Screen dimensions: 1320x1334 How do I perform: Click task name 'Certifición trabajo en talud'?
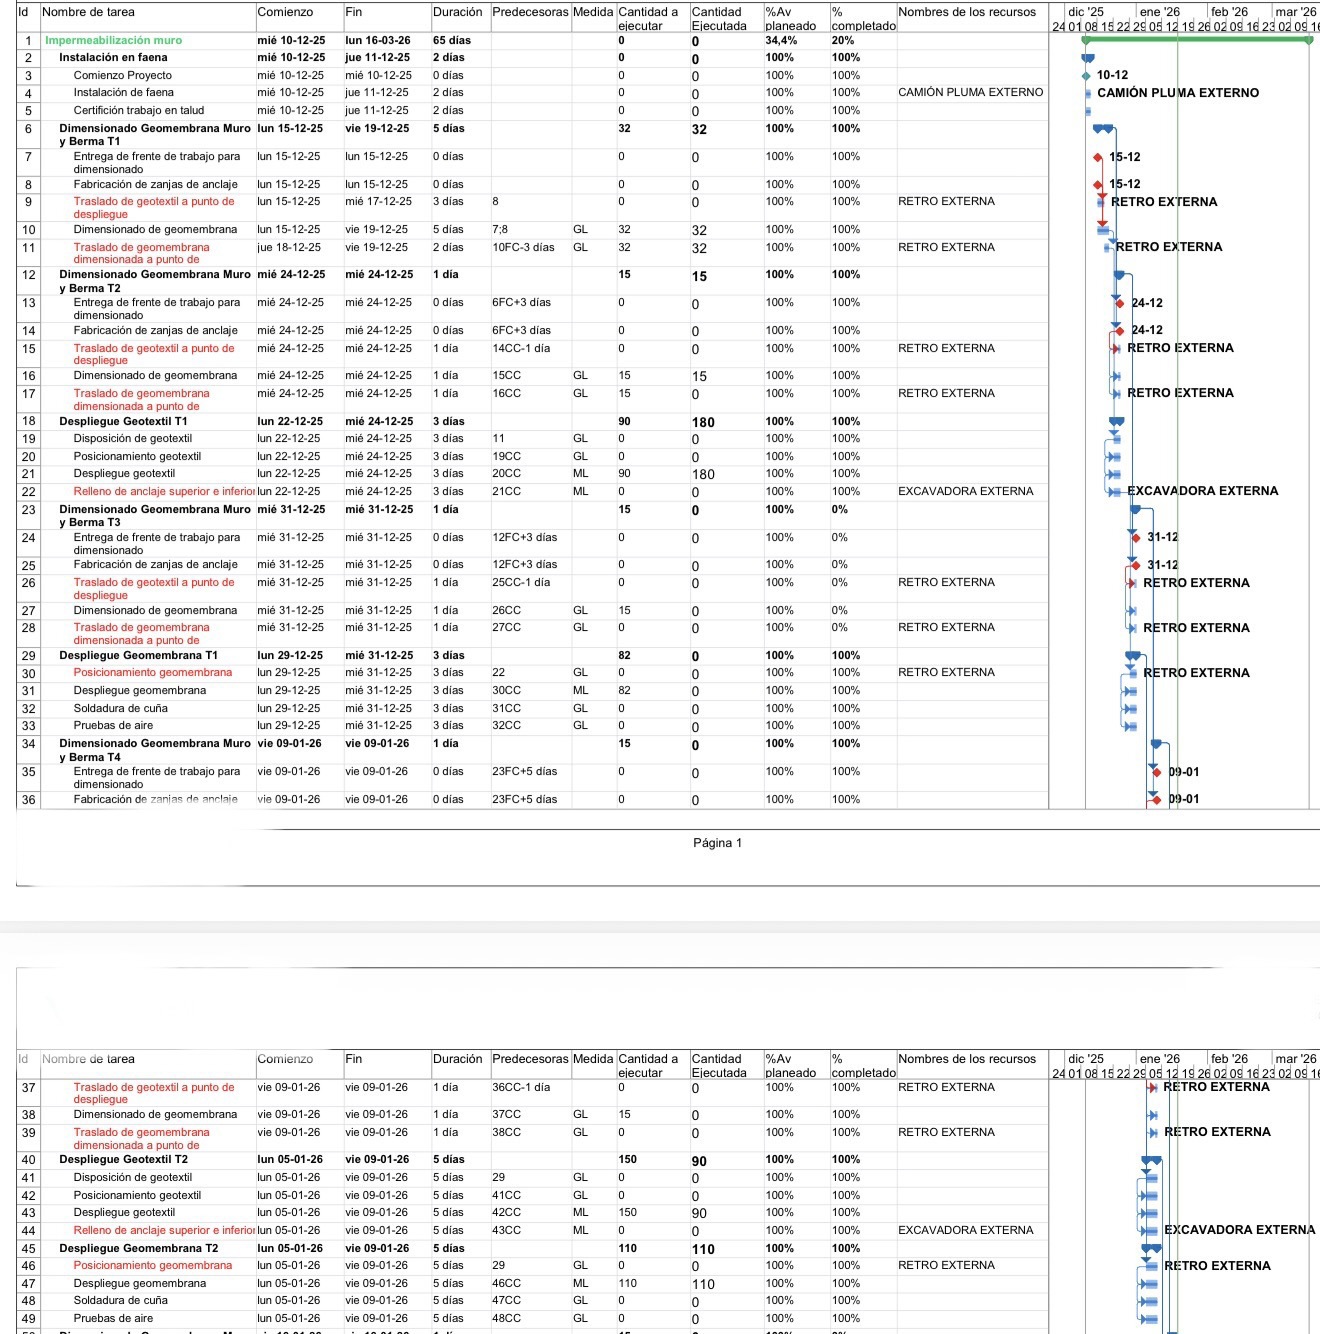pos(138,111)
